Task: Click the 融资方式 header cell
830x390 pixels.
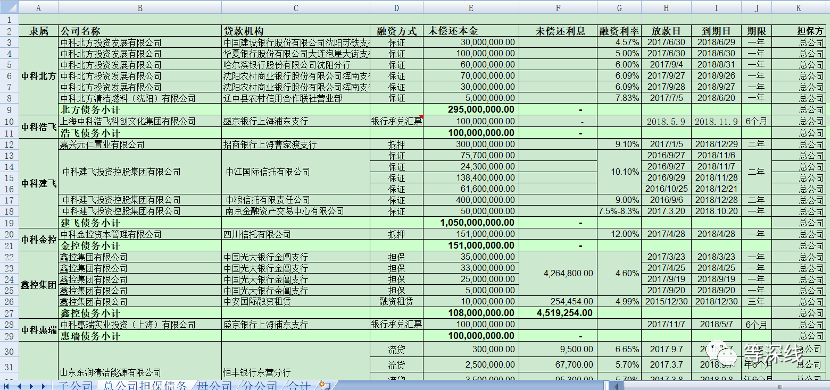Action: point(397,31)
